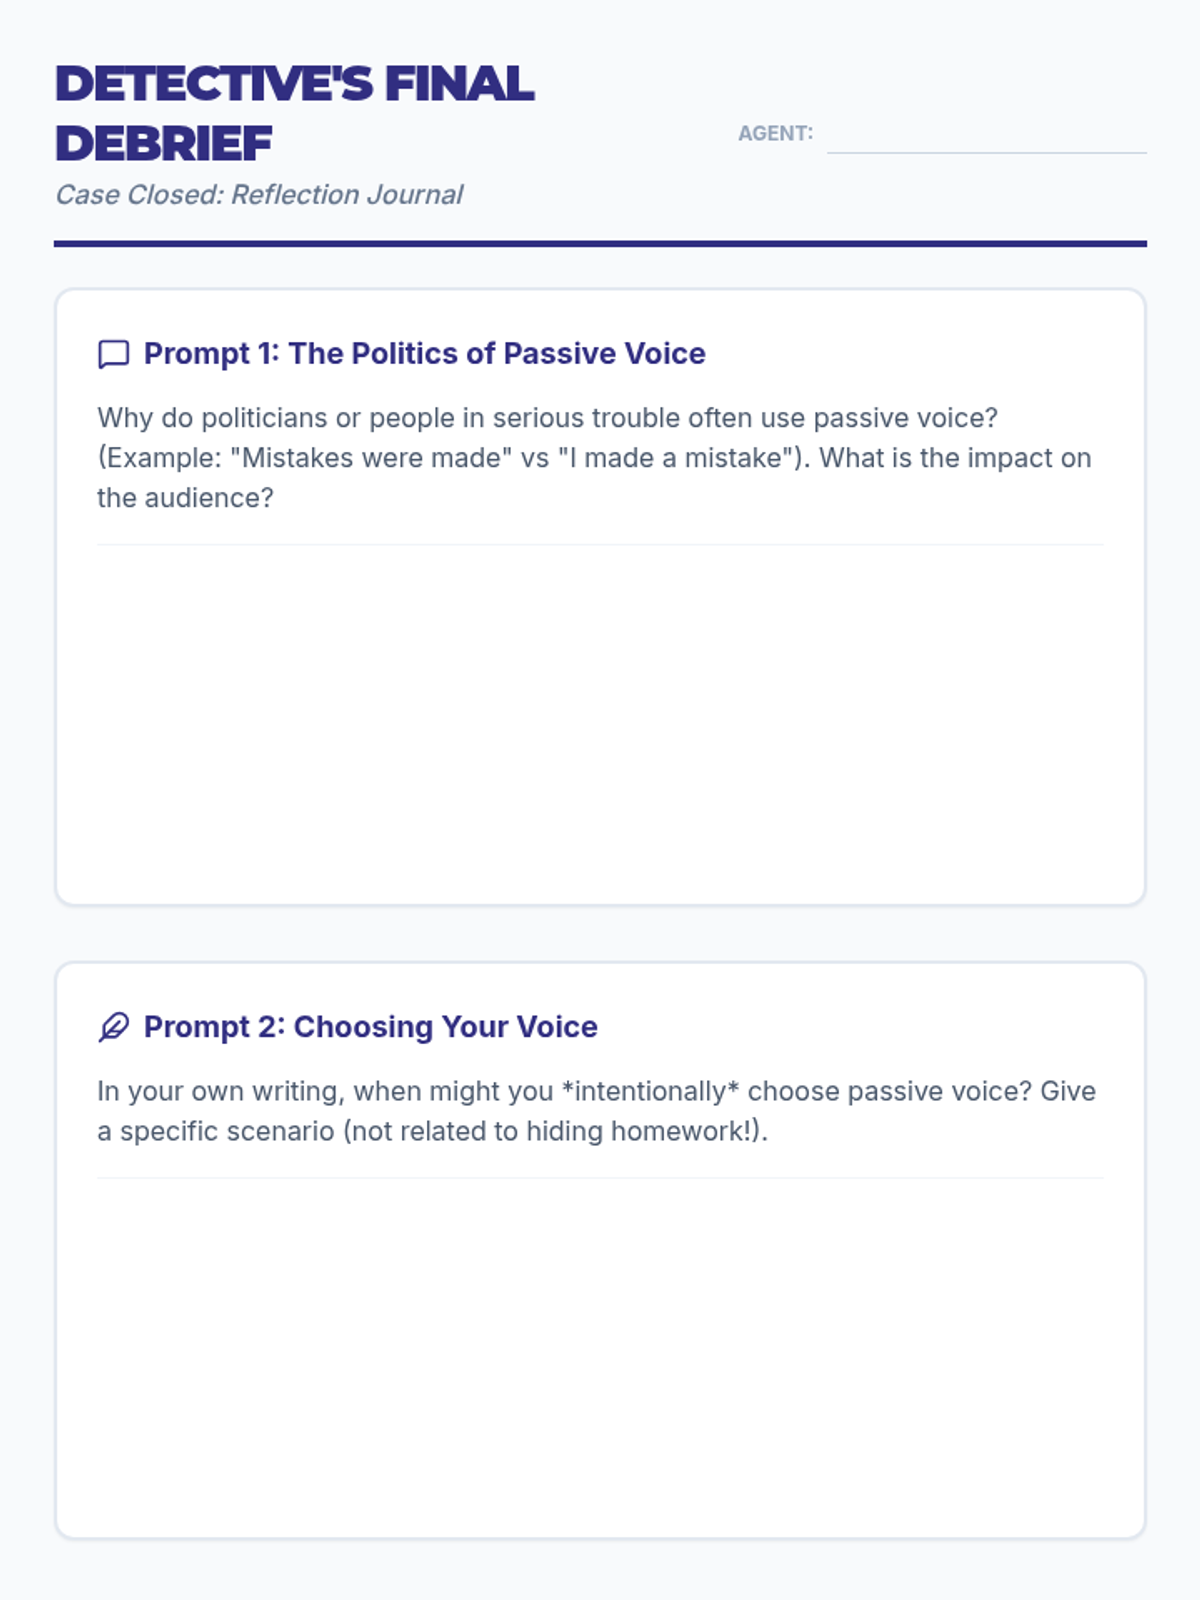Click the AGENT name input line
The image size is (1200, 1600).
click(x=986, y=136)
